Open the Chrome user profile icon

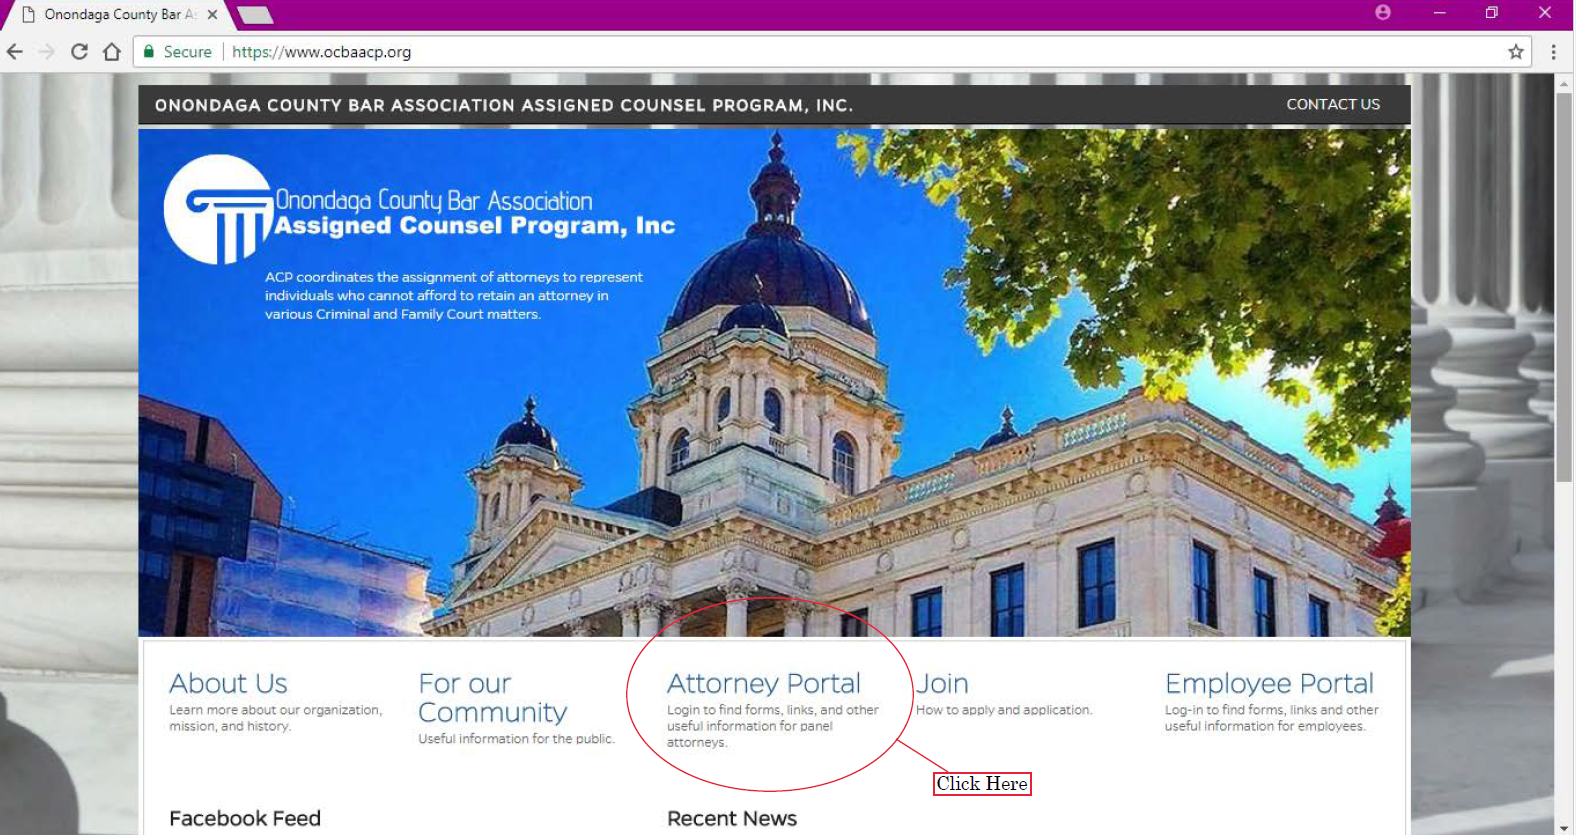[x=1383, y=13]
